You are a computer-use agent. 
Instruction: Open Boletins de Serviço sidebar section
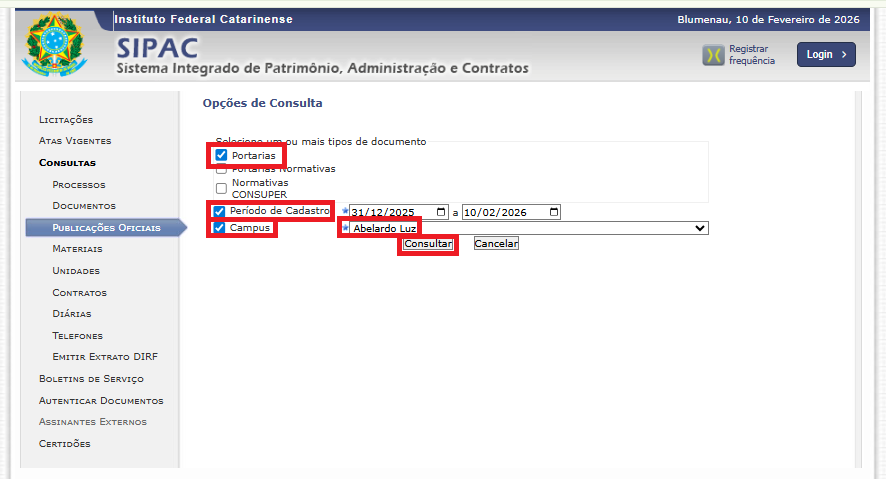[91, 379]
